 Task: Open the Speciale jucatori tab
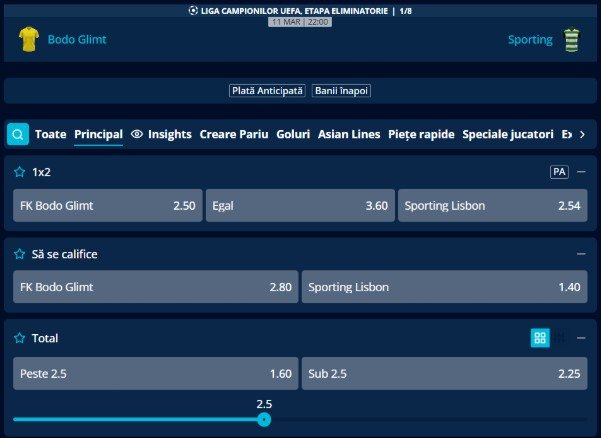(x=508, y=134)
